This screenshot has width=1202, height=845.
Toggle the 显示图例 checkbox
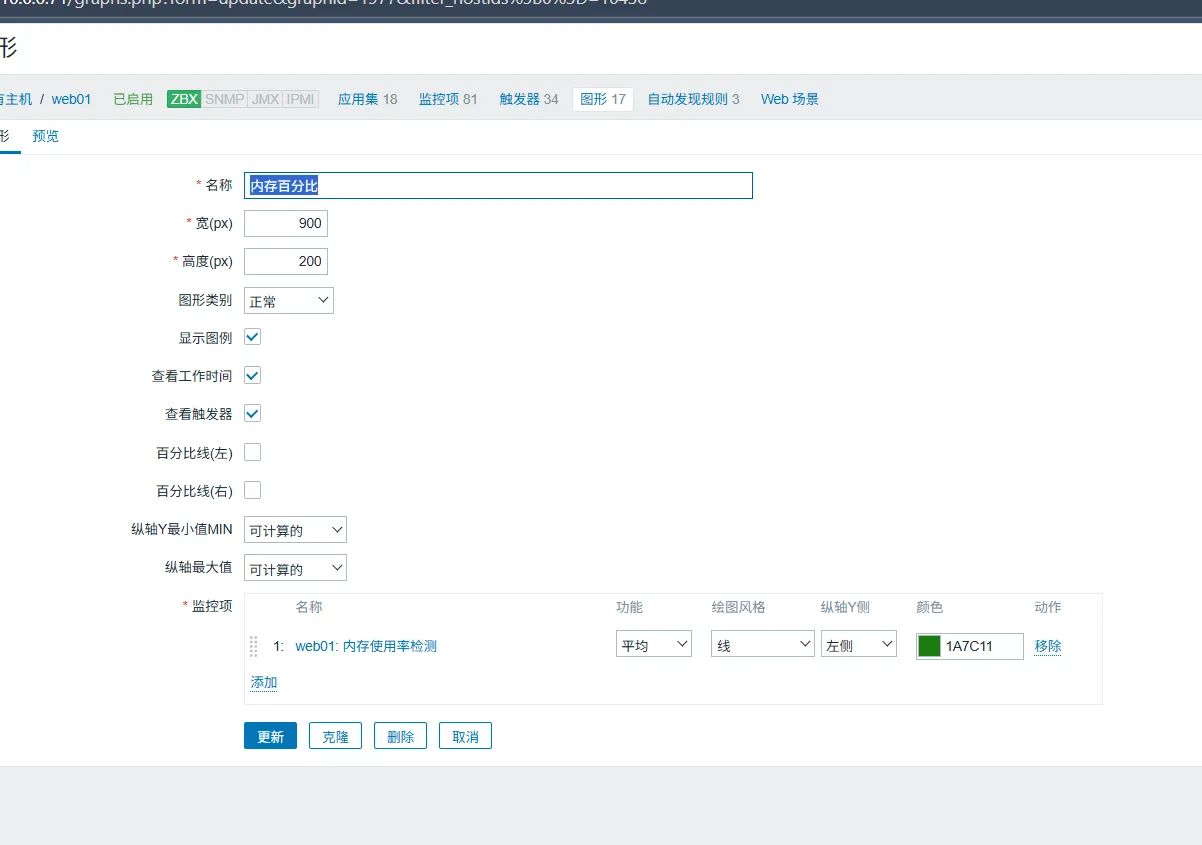[253, 337]
